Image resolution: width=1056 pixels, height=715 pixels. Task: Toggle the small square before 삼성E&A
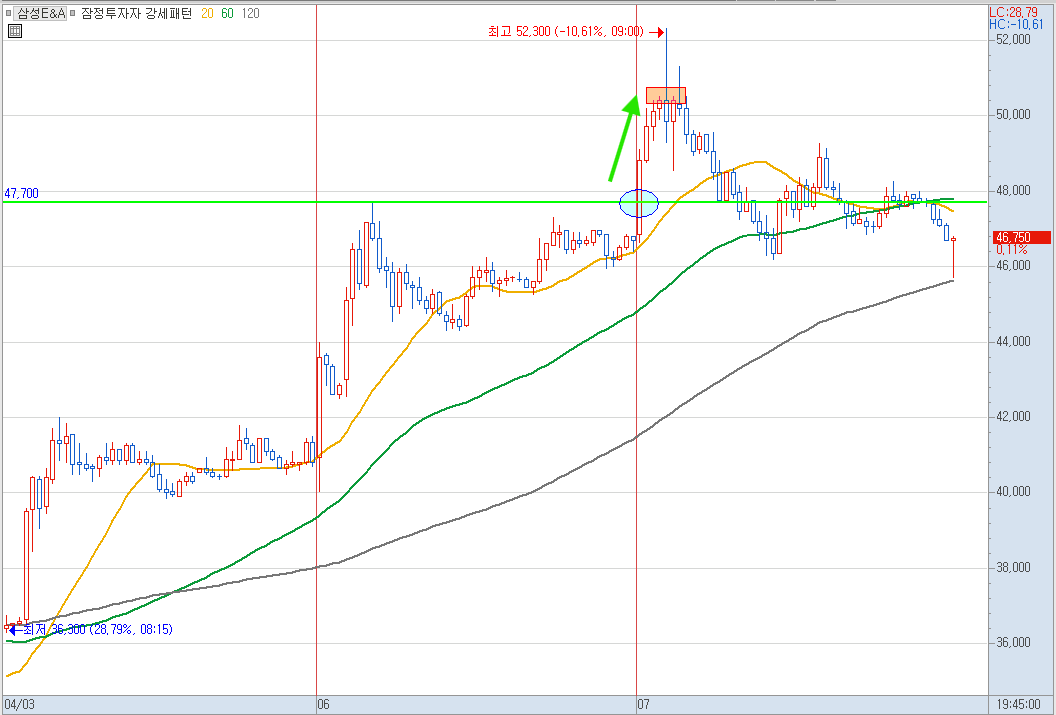tap(8, 13)
